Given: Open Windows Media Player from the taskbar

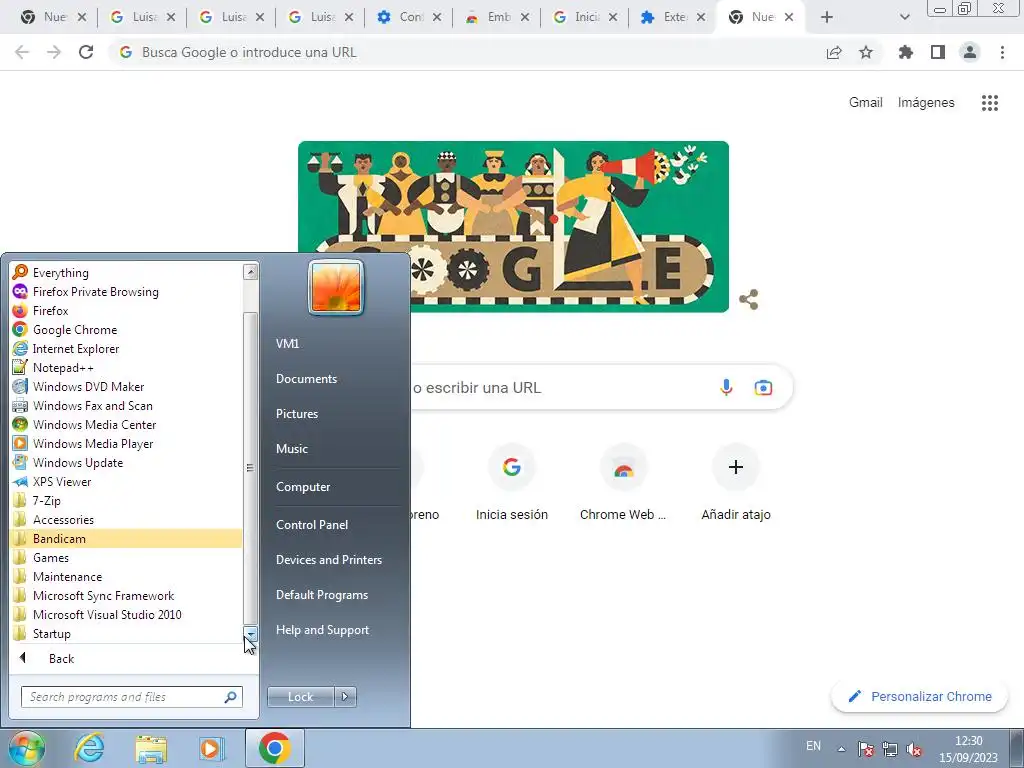Looking at the screenshot, I should click(212, 748).
